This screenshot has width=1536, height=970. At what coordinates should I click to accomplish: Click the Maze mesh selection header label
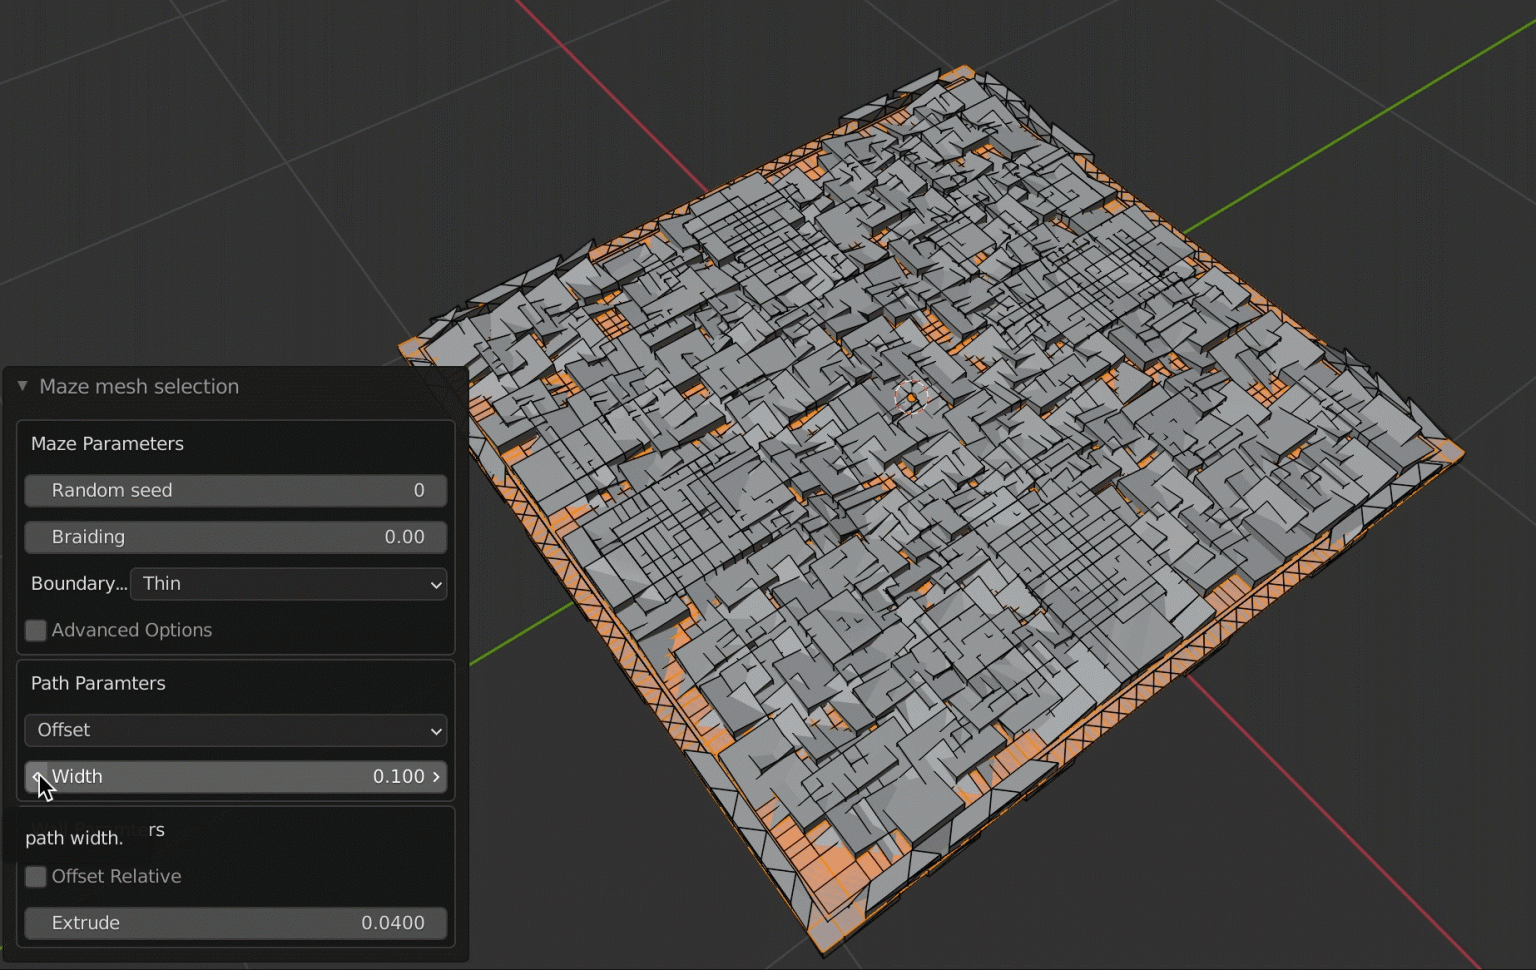point(139,386)
